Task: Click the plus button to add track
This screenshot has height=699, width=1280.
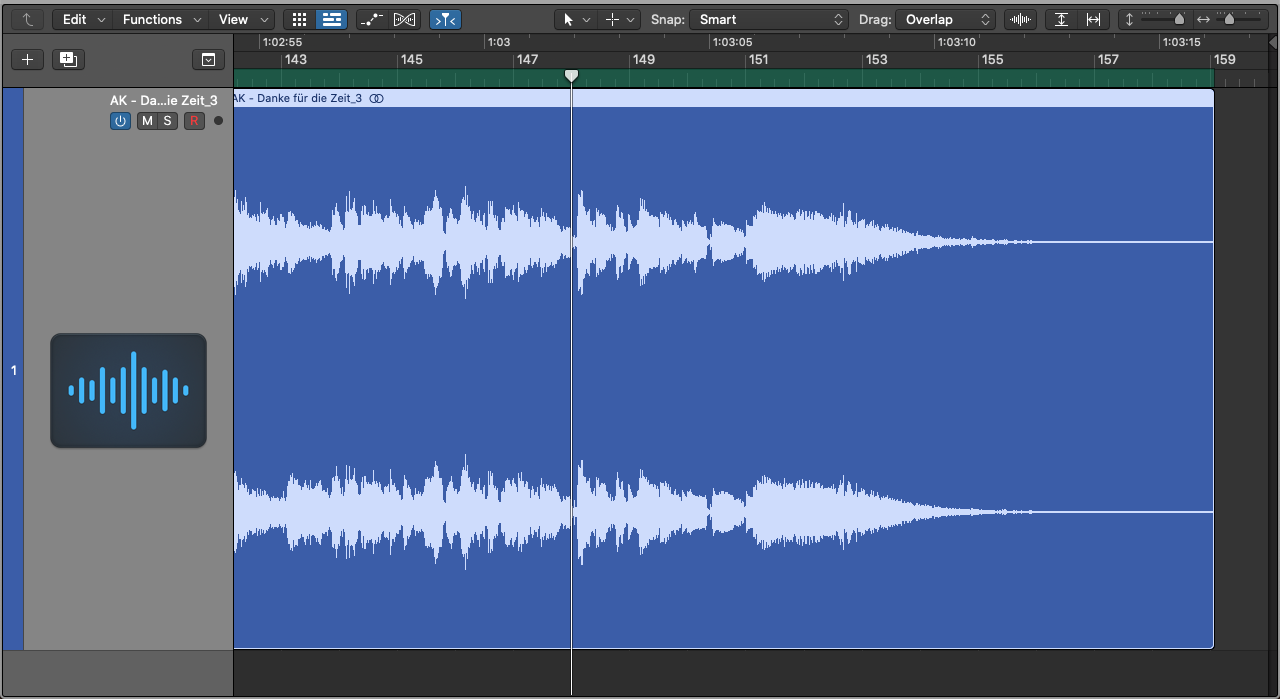Action: tap(27, 59)
